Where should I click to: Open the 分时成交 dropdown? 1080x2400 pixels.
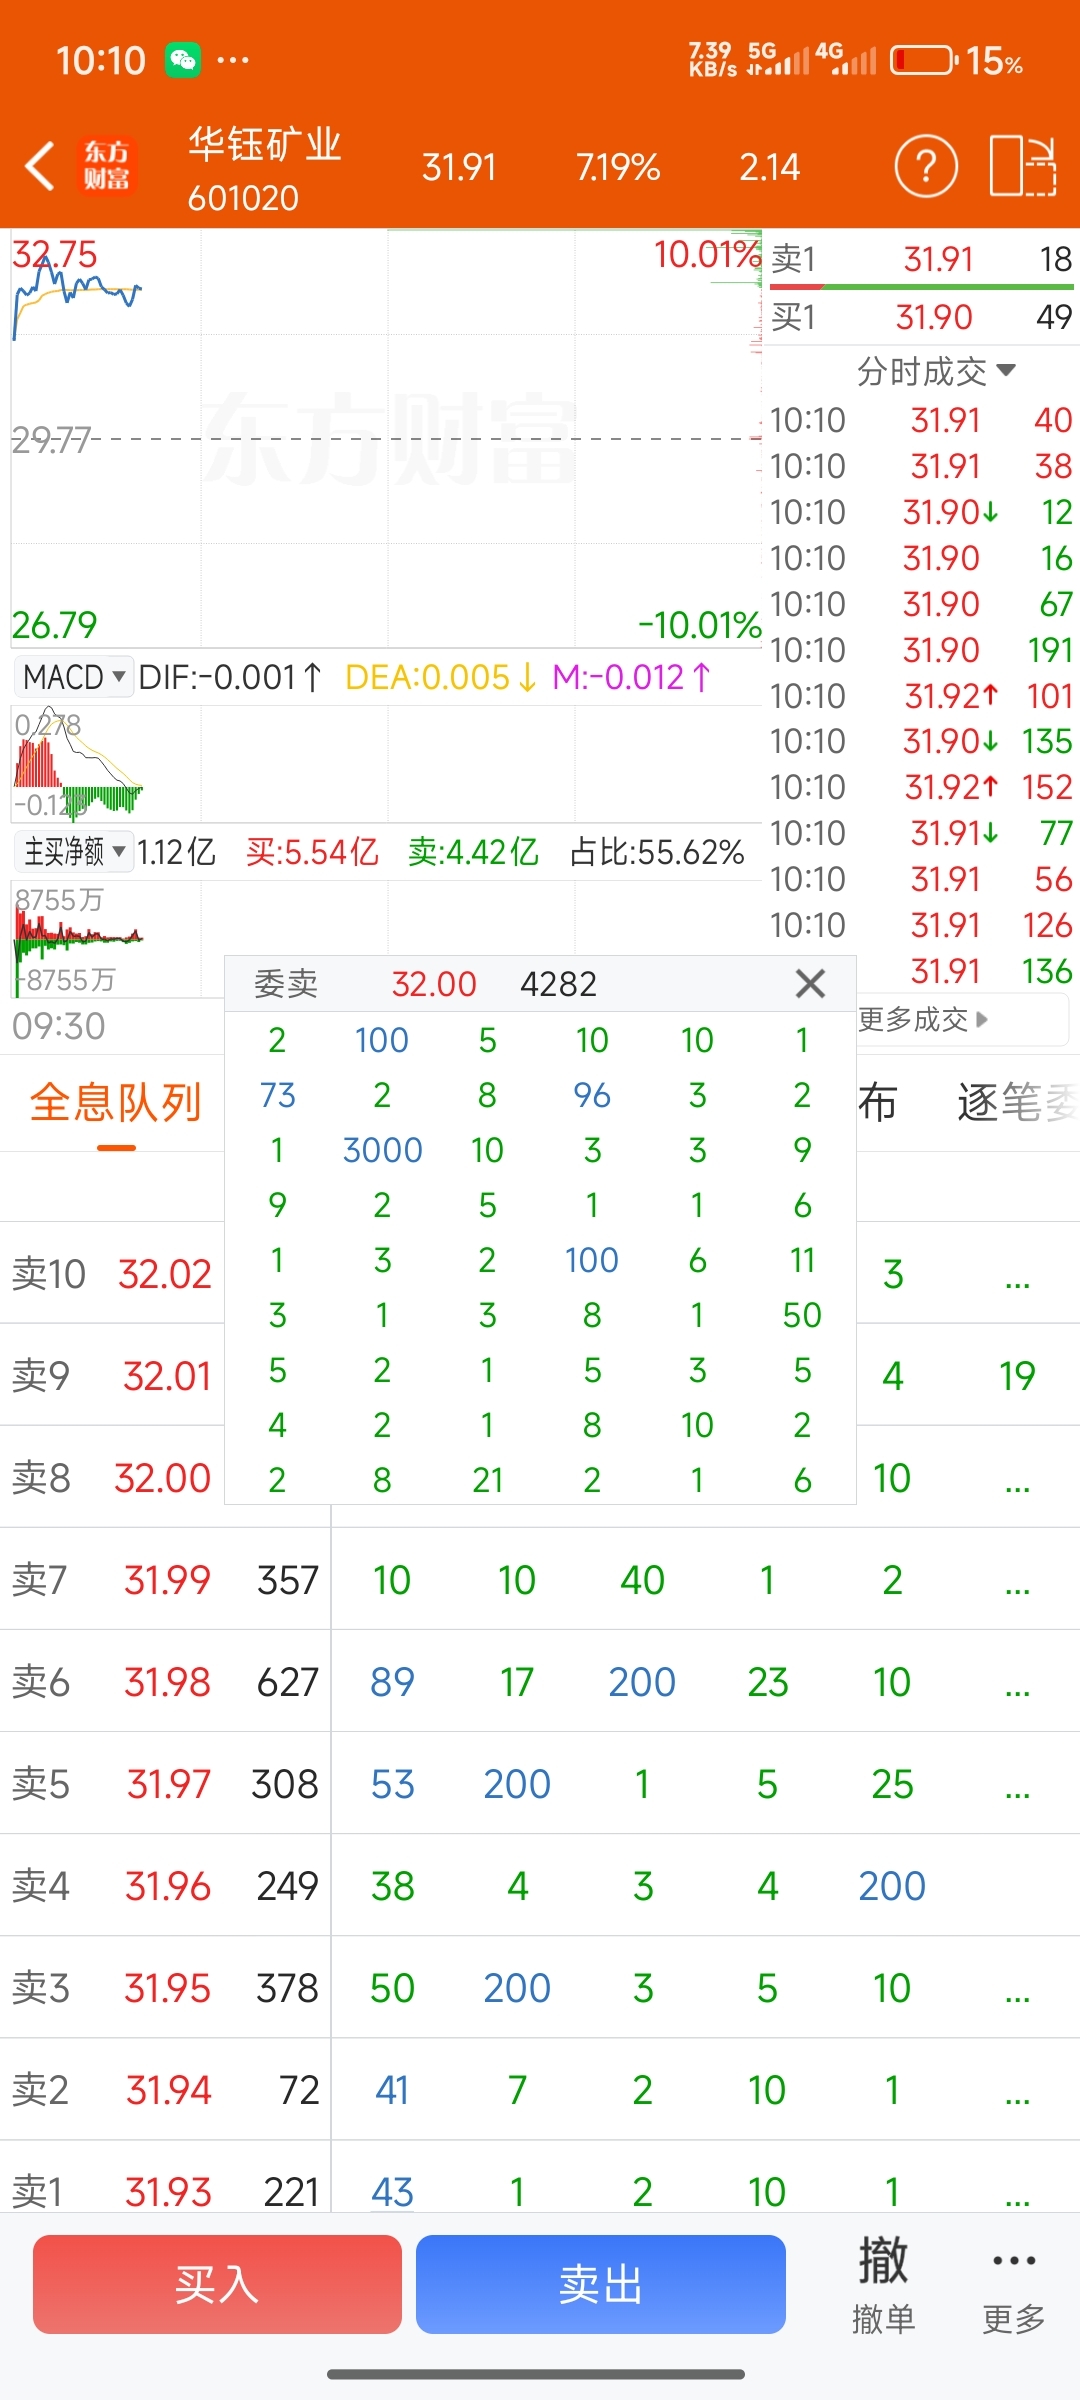tap(936, 371)
